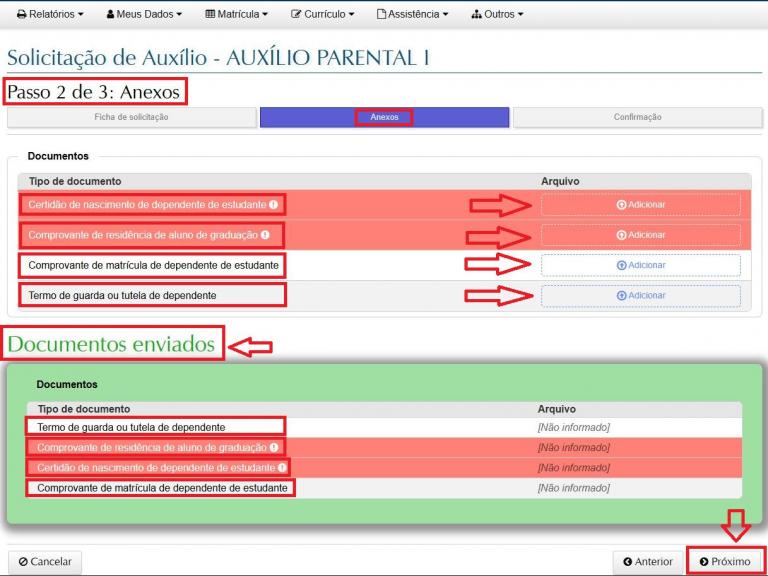Select the Anexos step tab
The width and height of the screenshot is (768, 576).
click(384, 117)
